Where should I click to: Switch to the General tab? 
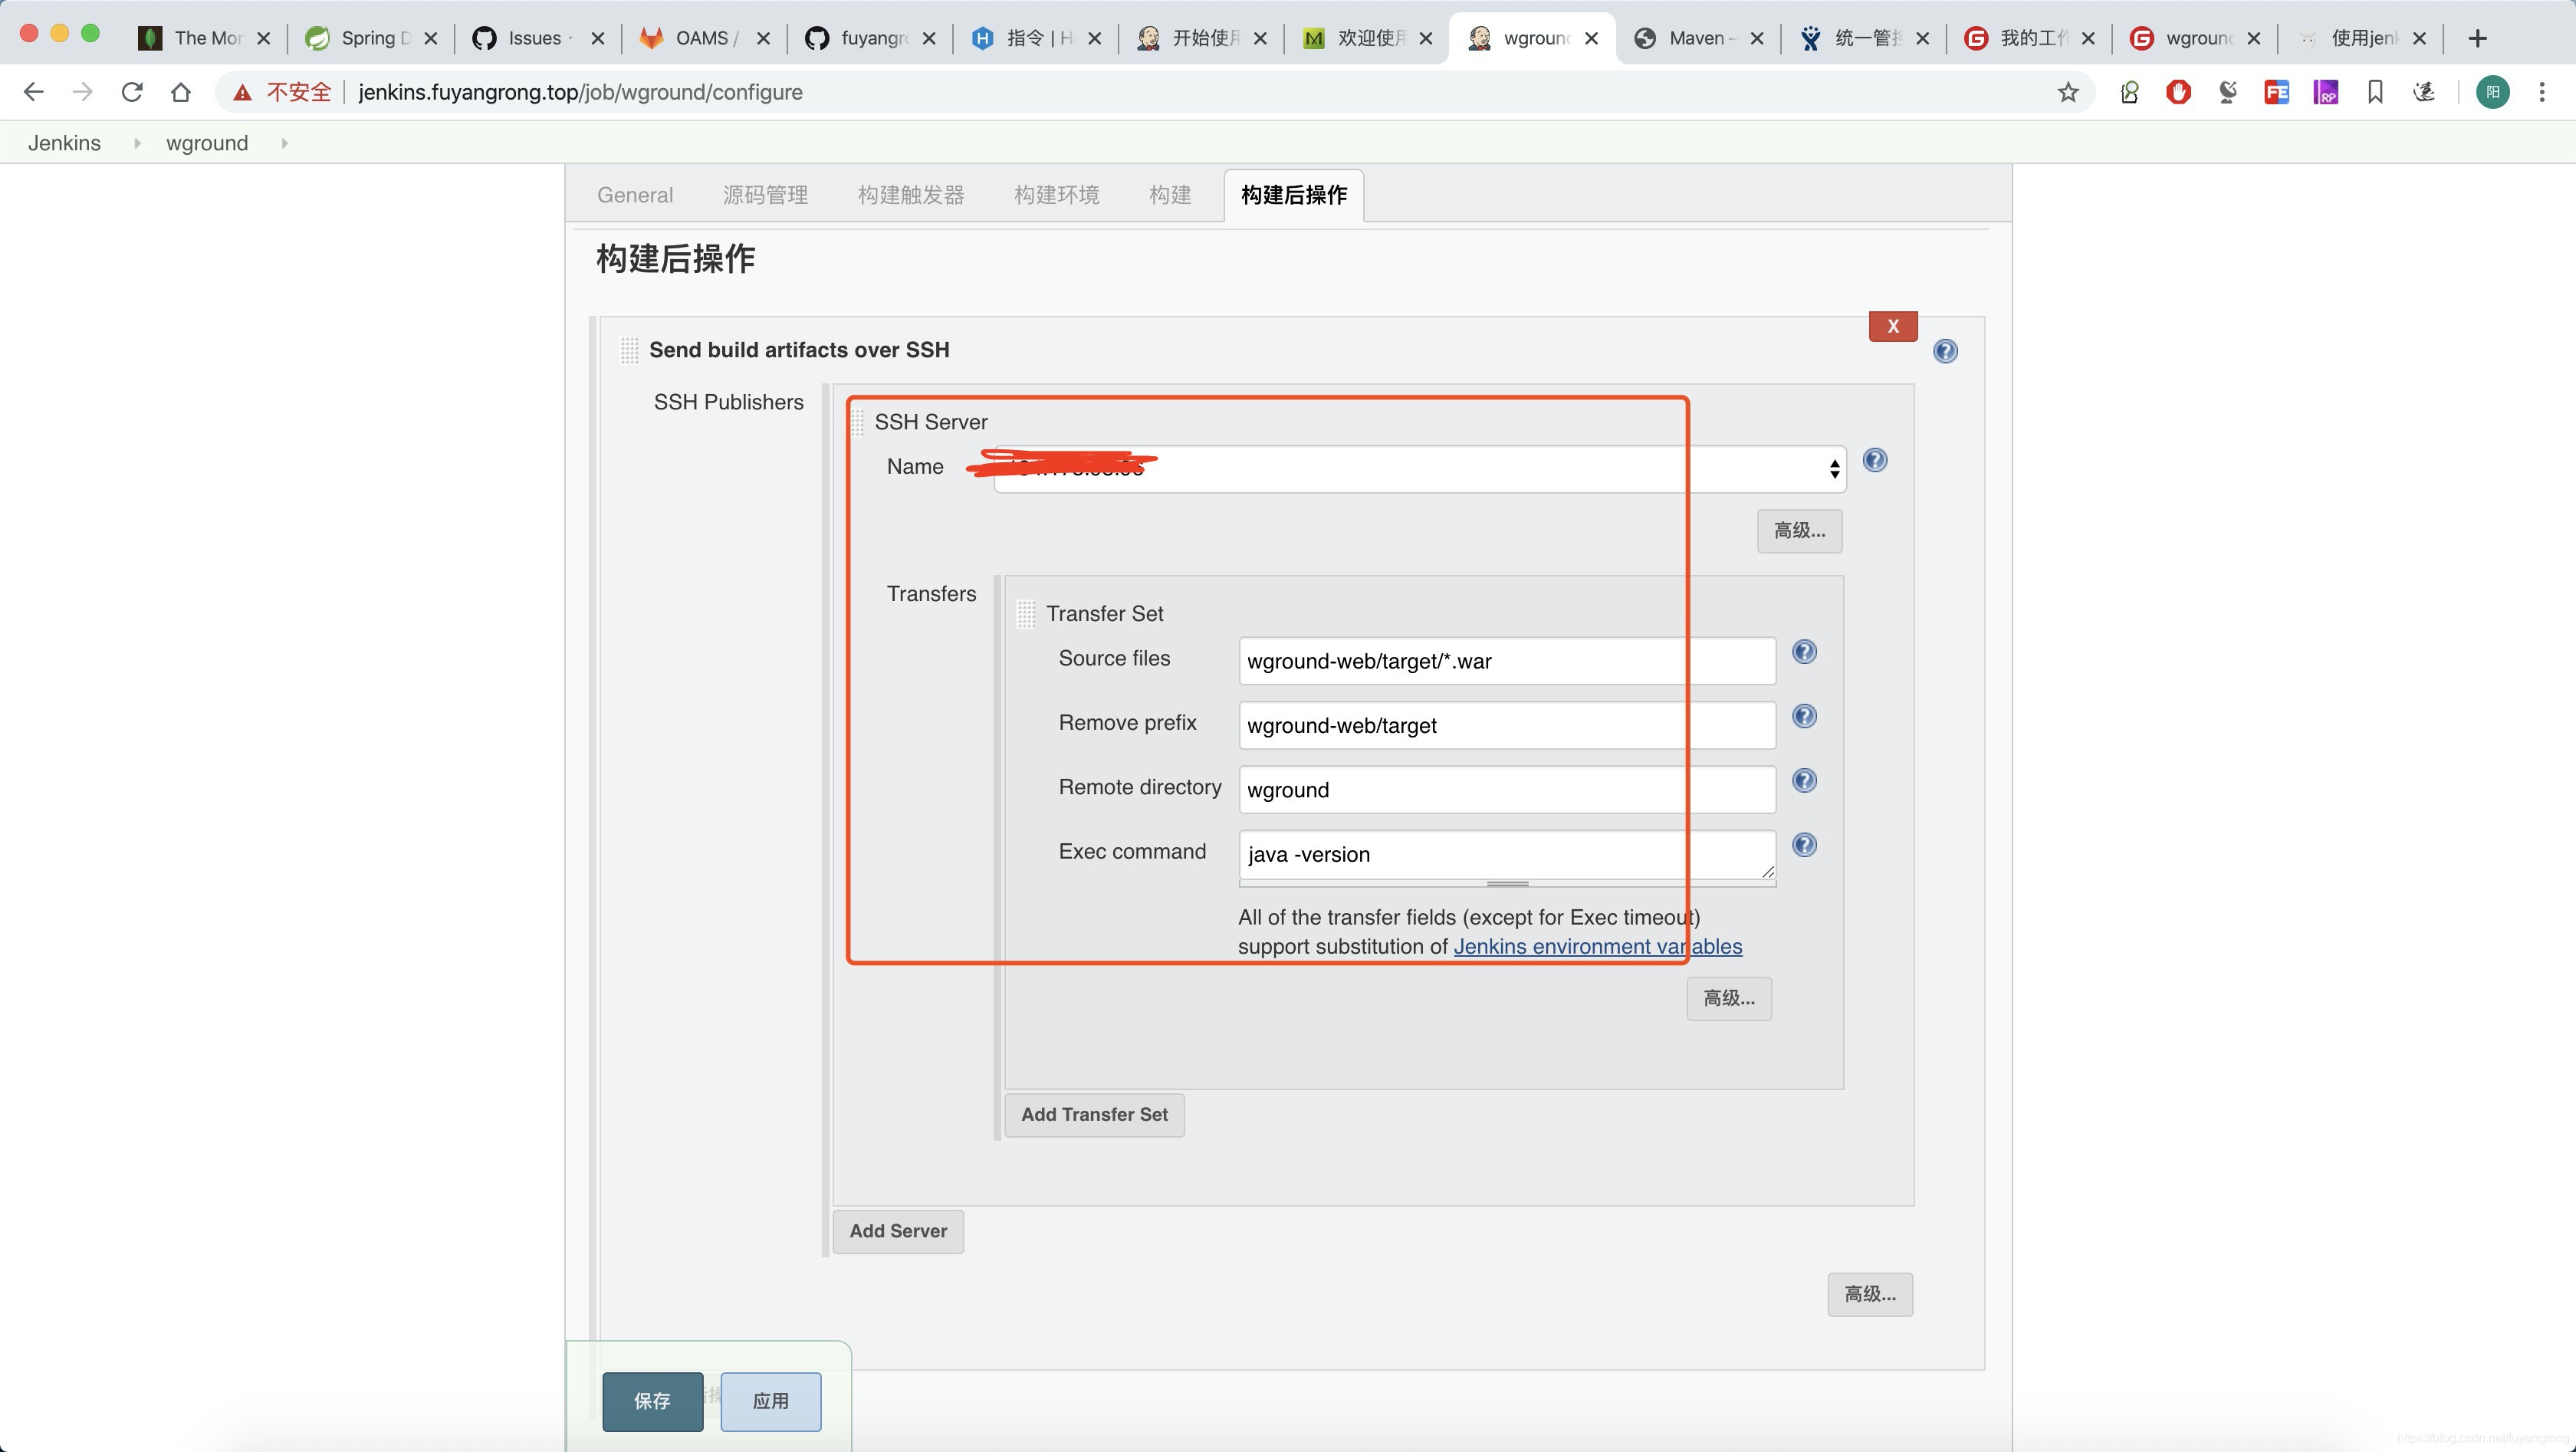[x=635, y=195]
